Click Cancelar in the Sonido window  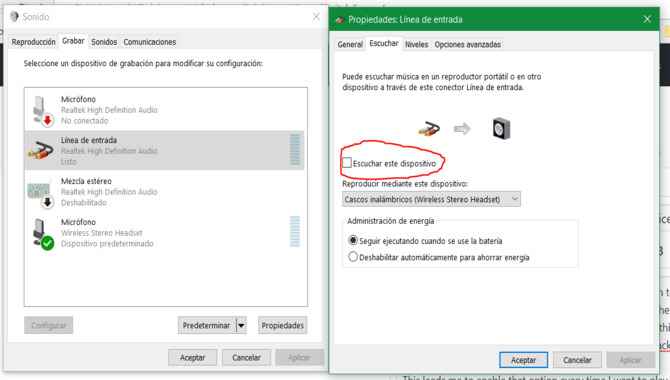(246, 357)
